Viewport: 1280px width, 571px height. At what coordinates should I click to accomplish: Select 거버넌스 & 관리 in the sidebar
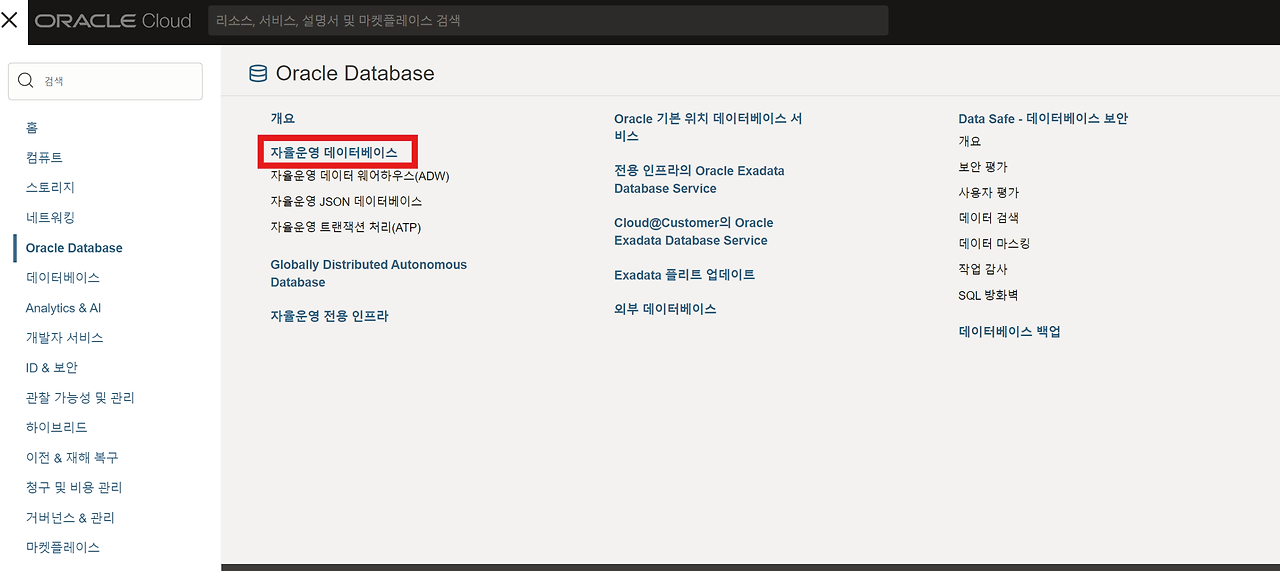pyautogui.click(x=70, y=518)
